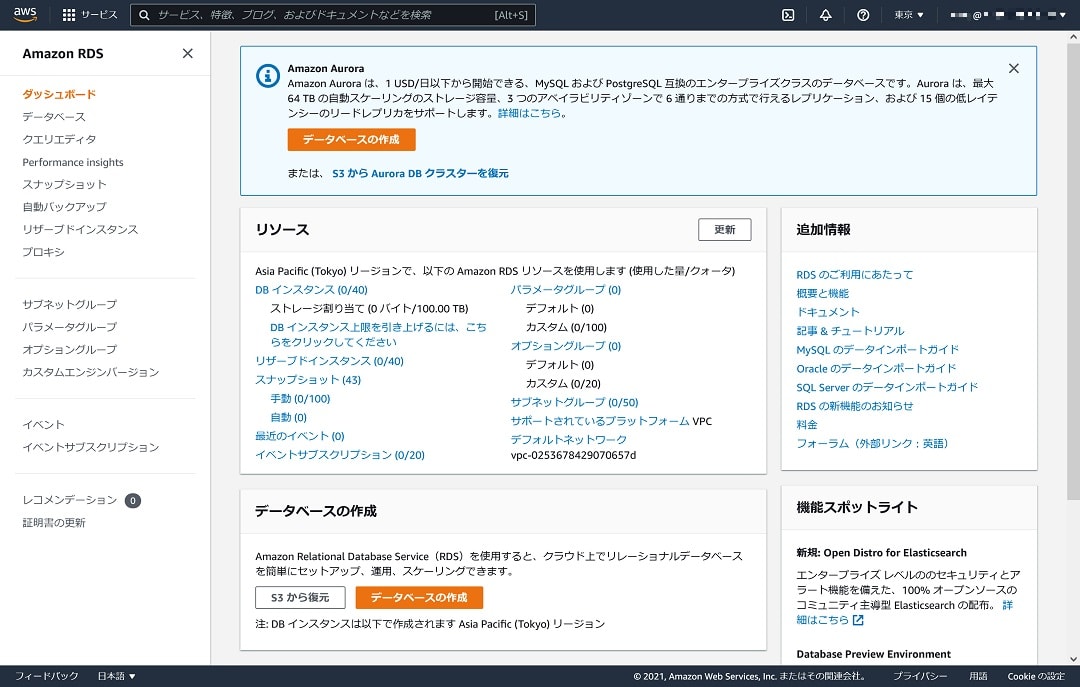Image resolution: width=1080 pixels, height=687 pixels.
Task: Select ダッシュボード in the sidebar
Action: (x=59, y=94)
